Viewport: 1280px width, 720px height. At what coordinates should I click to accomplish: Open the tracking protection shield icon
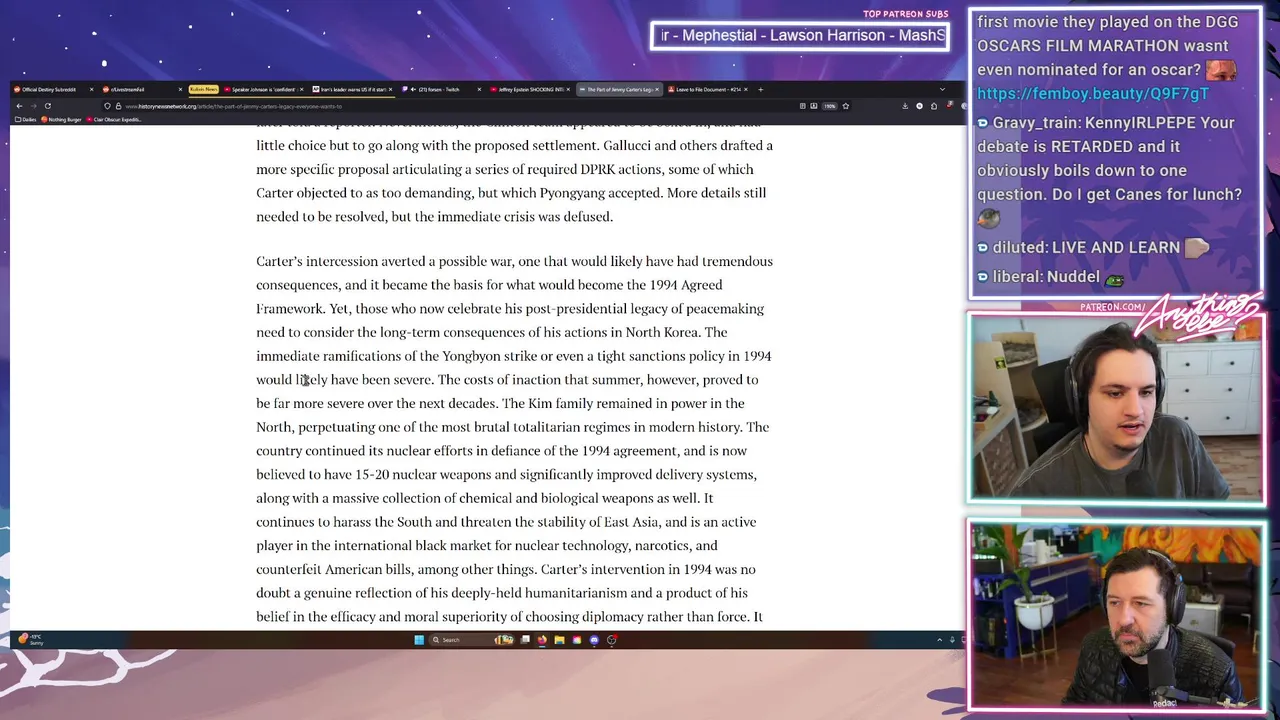(x=107, y=106)
